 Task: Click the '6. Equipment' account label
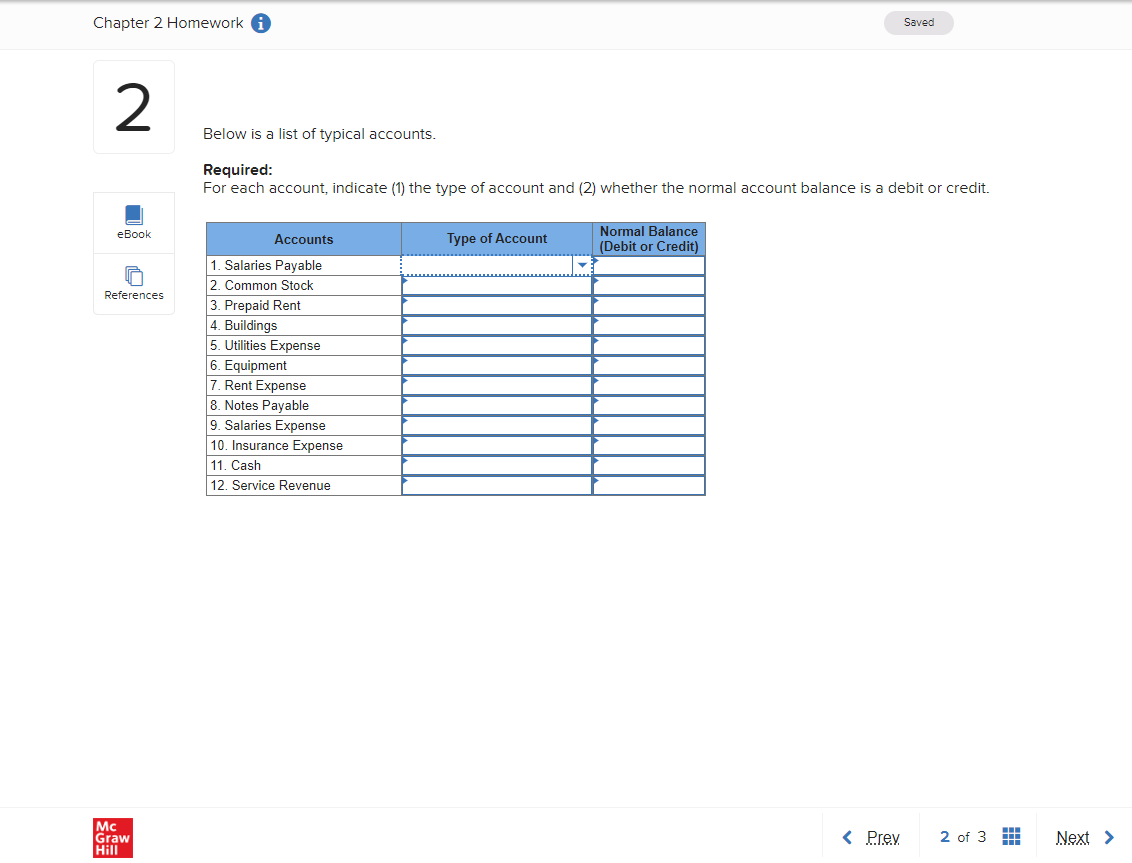point(248,365)
